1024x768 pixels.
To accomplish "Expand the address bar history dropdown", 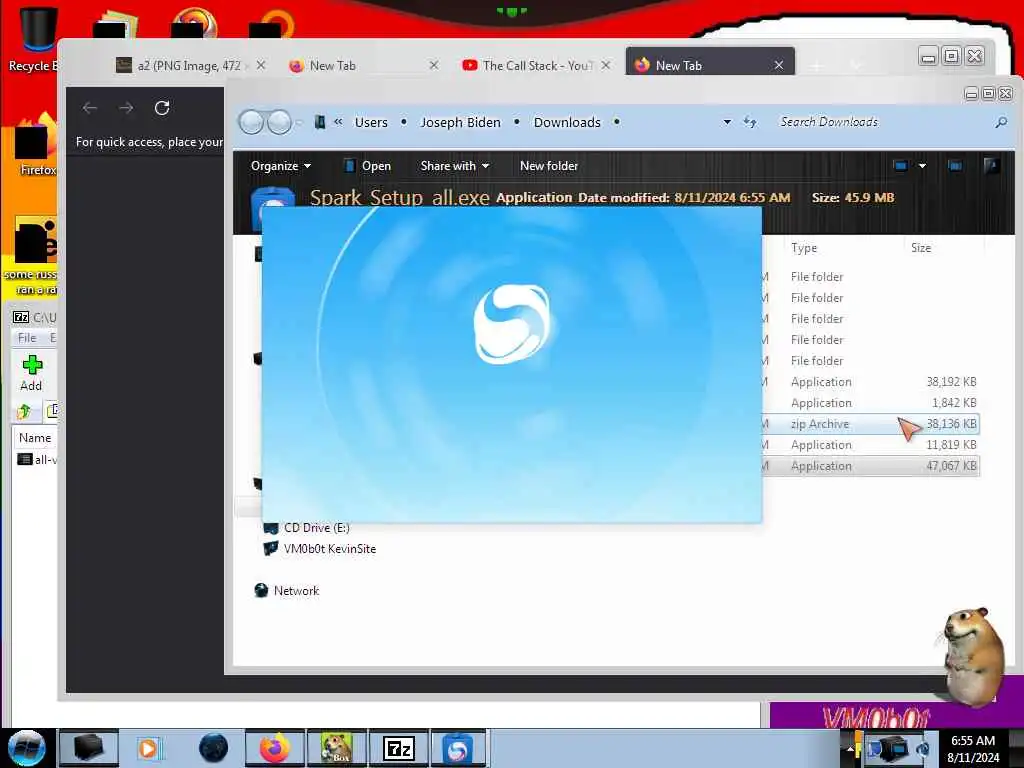I will [x=727, y=122].
